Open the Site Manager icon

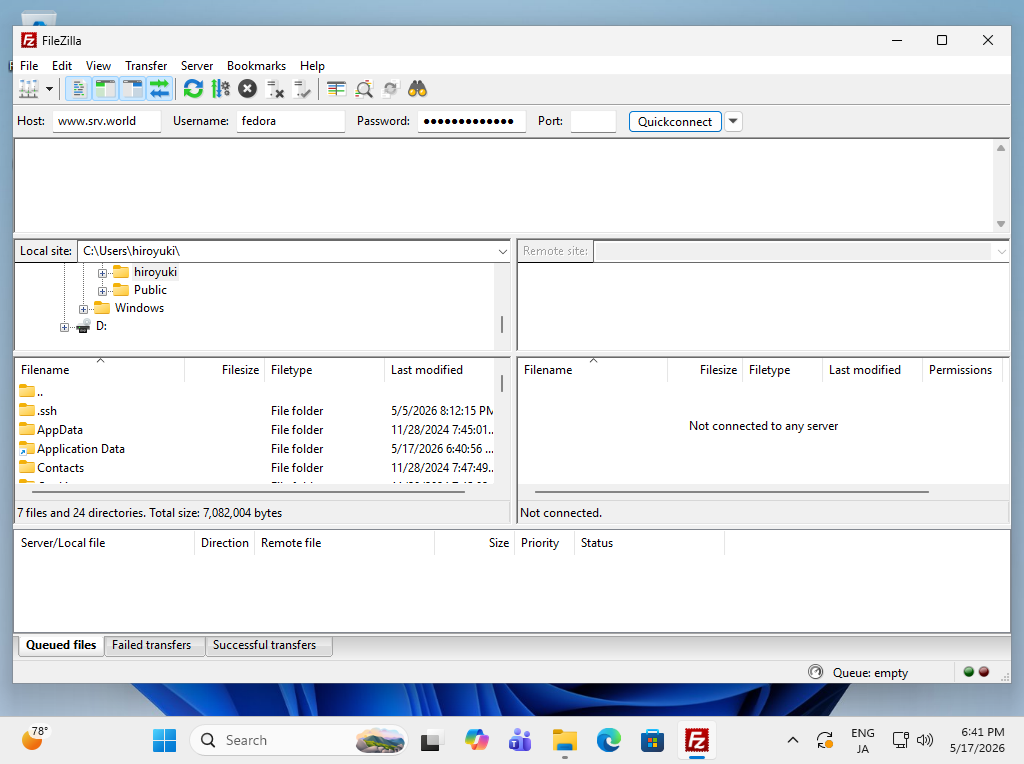(x=29, y=89)
